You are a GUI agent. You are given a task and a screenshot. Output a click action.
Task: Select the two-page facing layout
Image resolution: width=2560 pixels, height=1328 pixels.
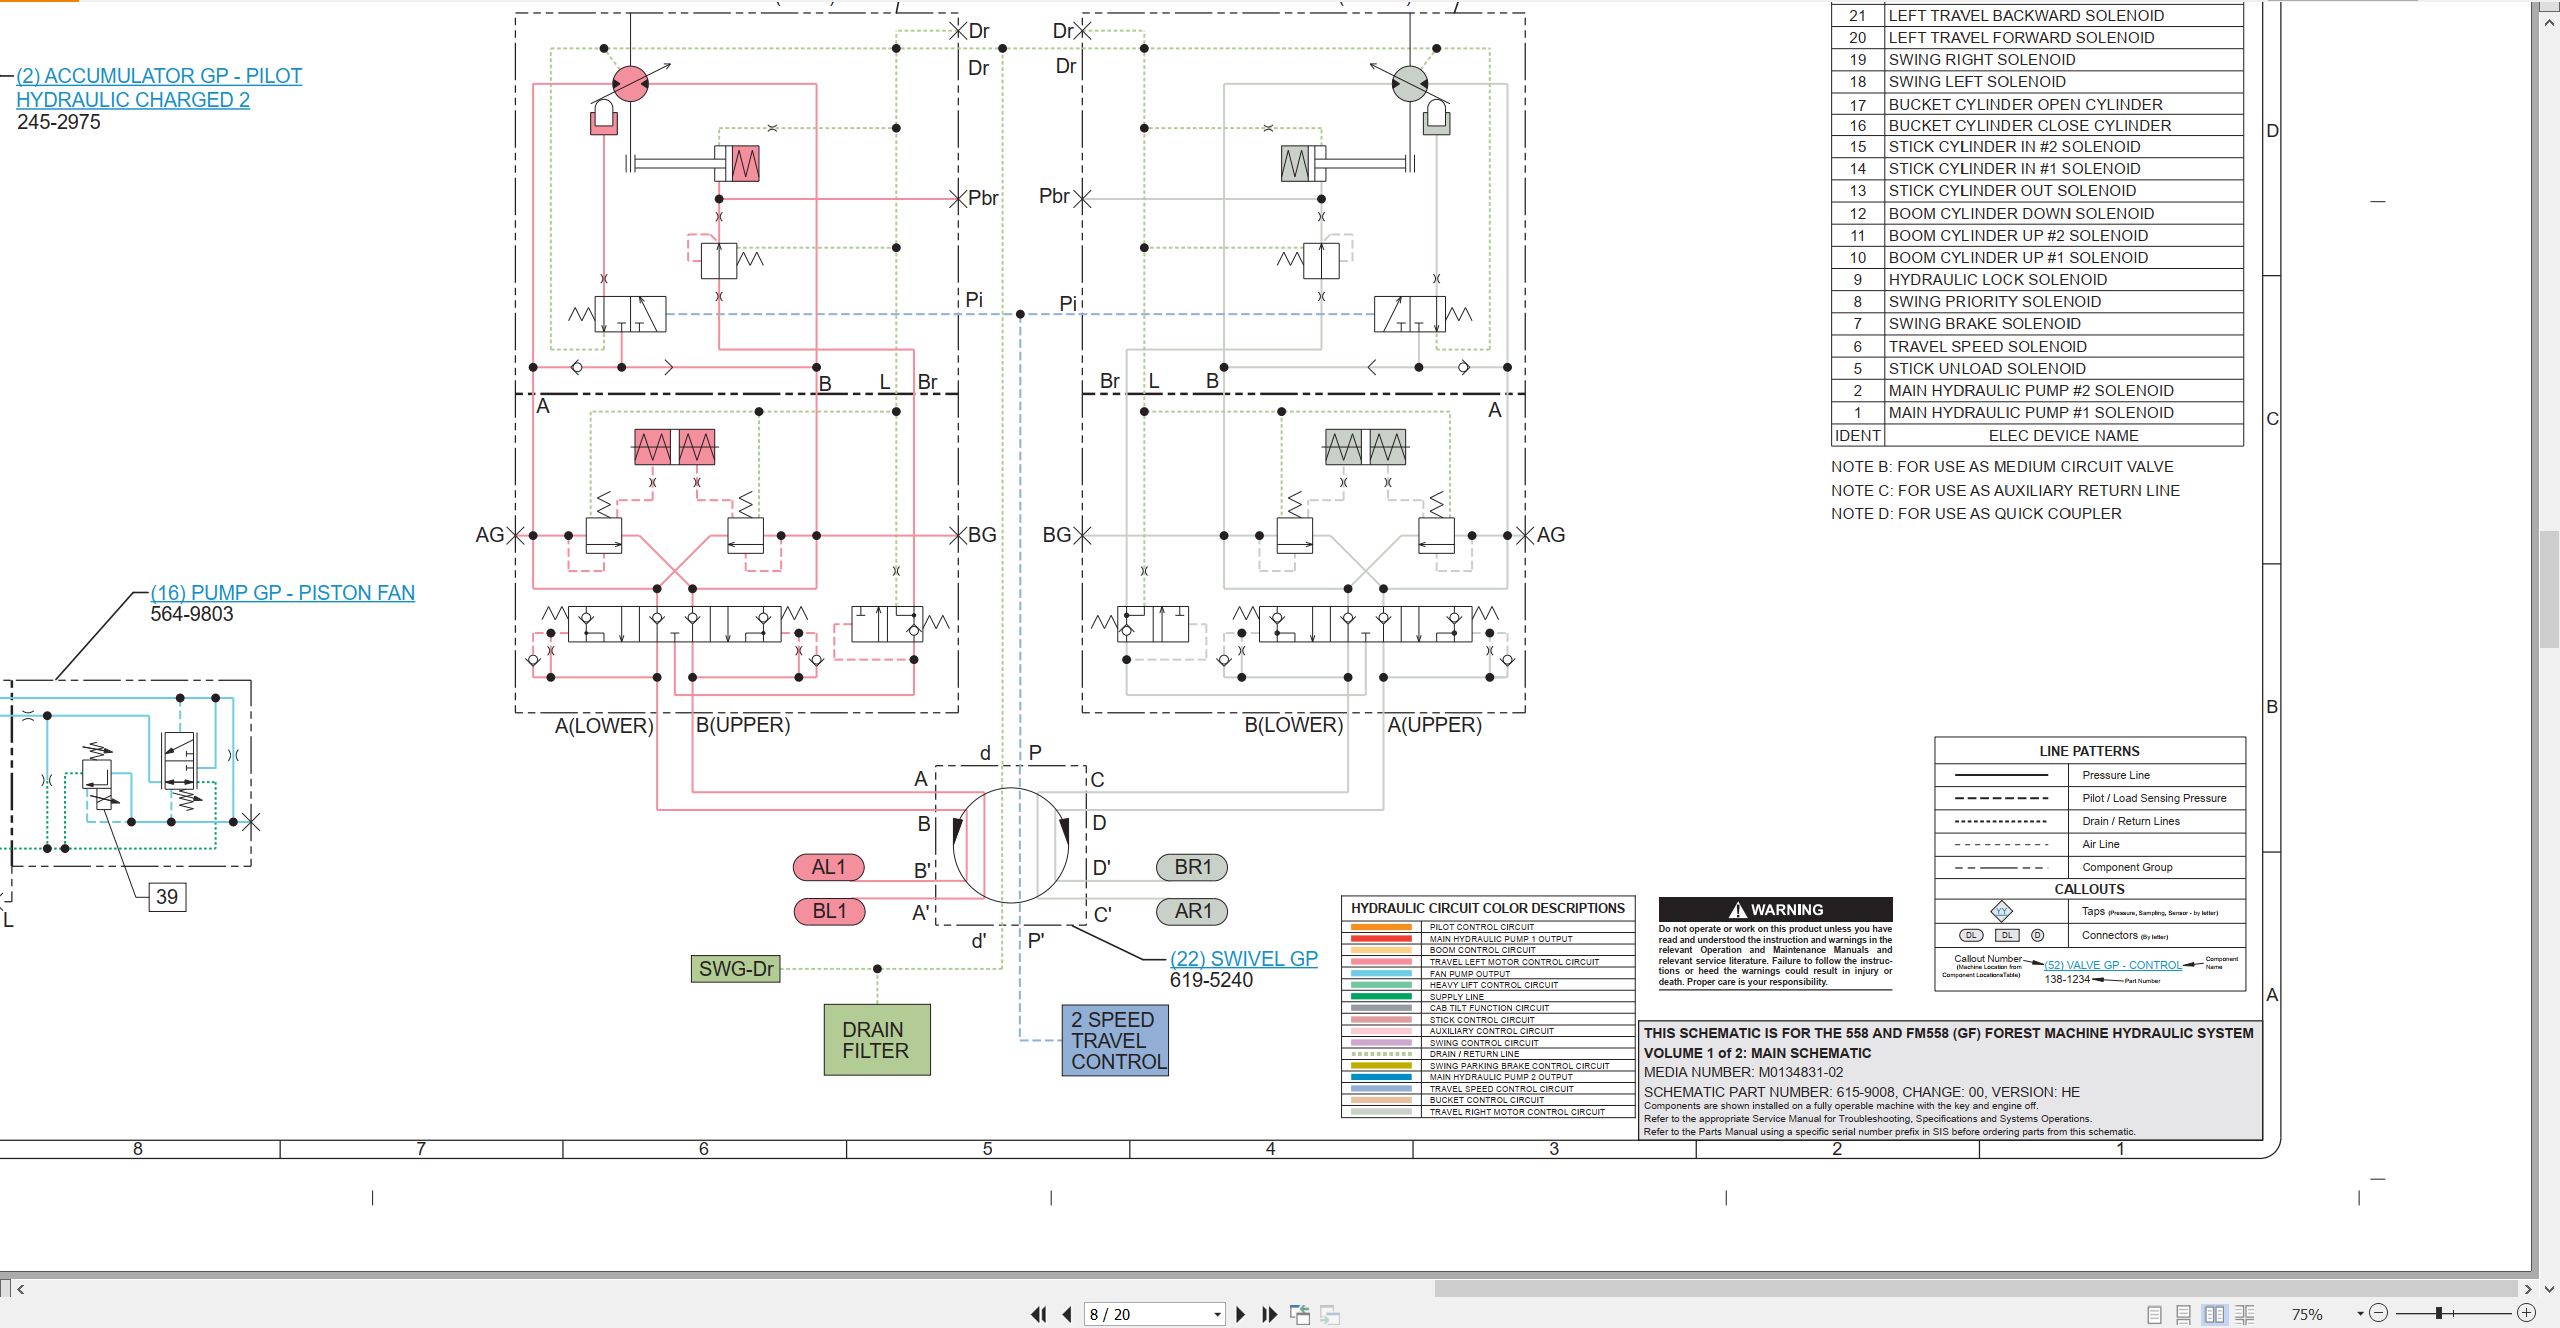[x=2214, y=1314]
